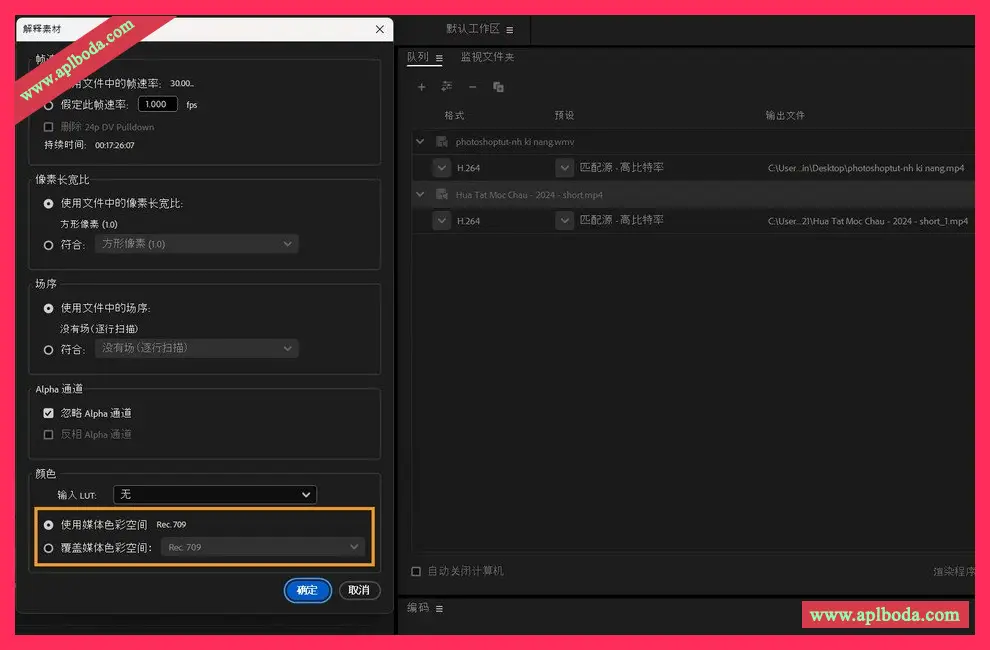Confirm with the 确定 button
Viewport: 990px width, 650px height.
307,590
